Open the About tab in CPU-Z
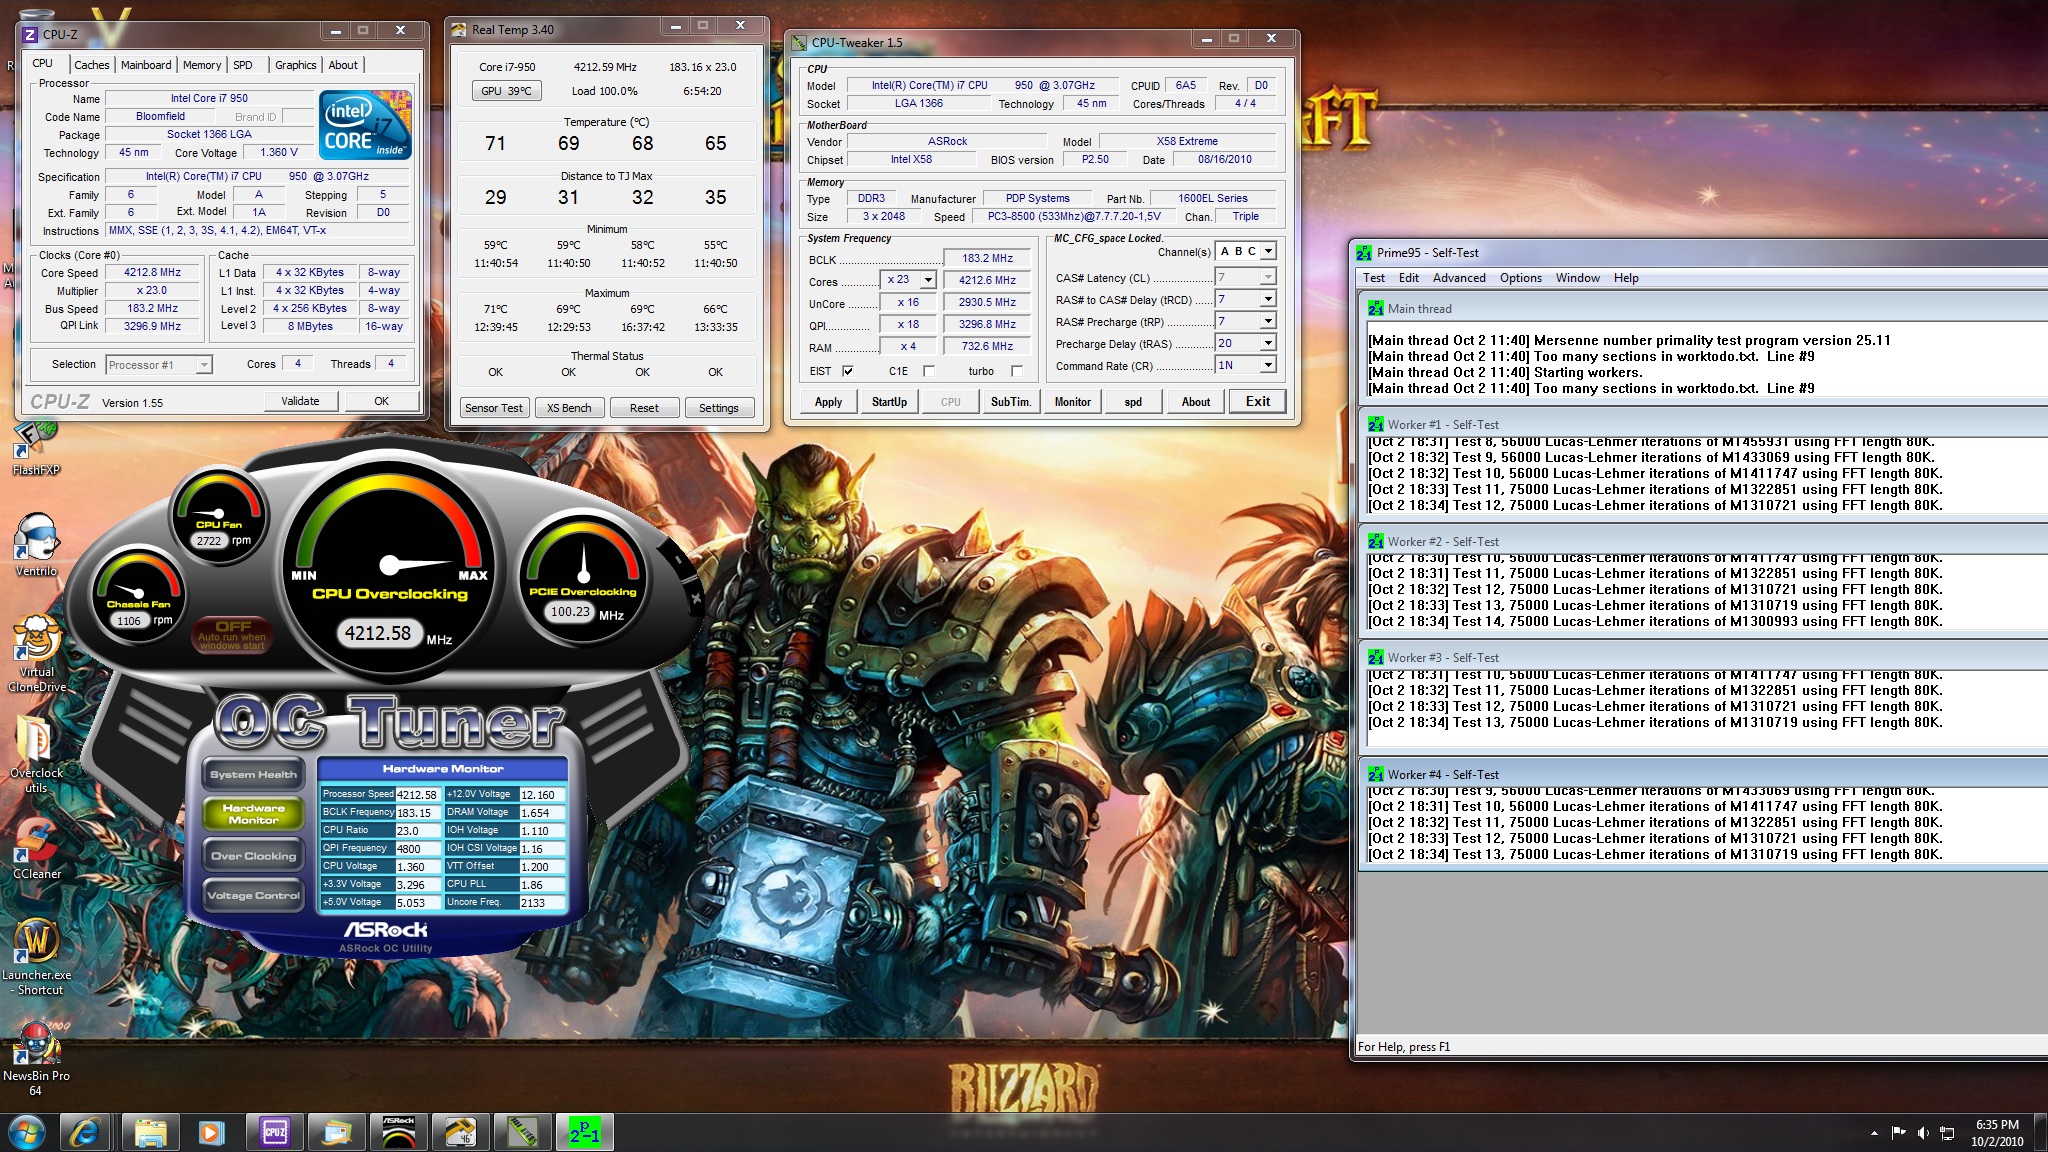 tap(343, 65)
